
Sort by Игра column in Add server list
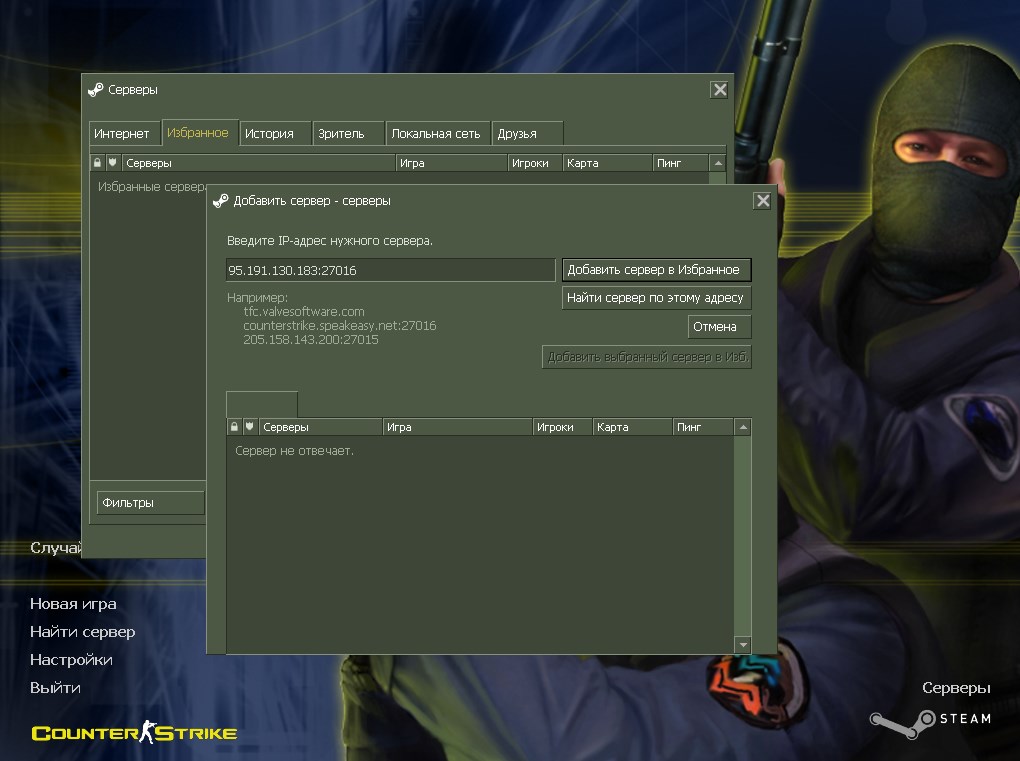[457, 427]
